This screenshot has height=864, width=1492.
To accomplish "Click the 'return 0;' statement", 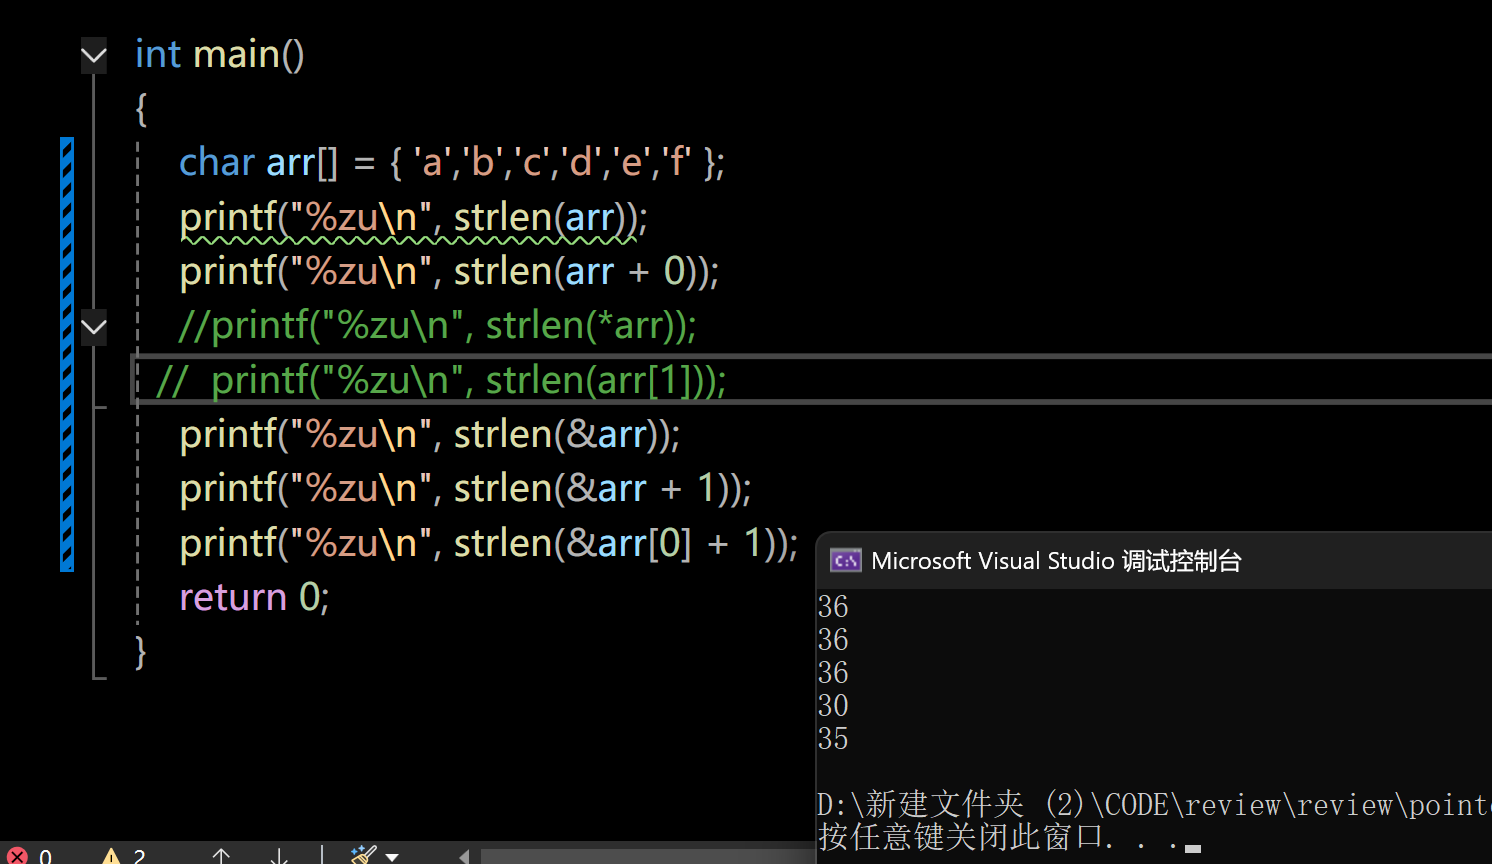I will [254, 597].
